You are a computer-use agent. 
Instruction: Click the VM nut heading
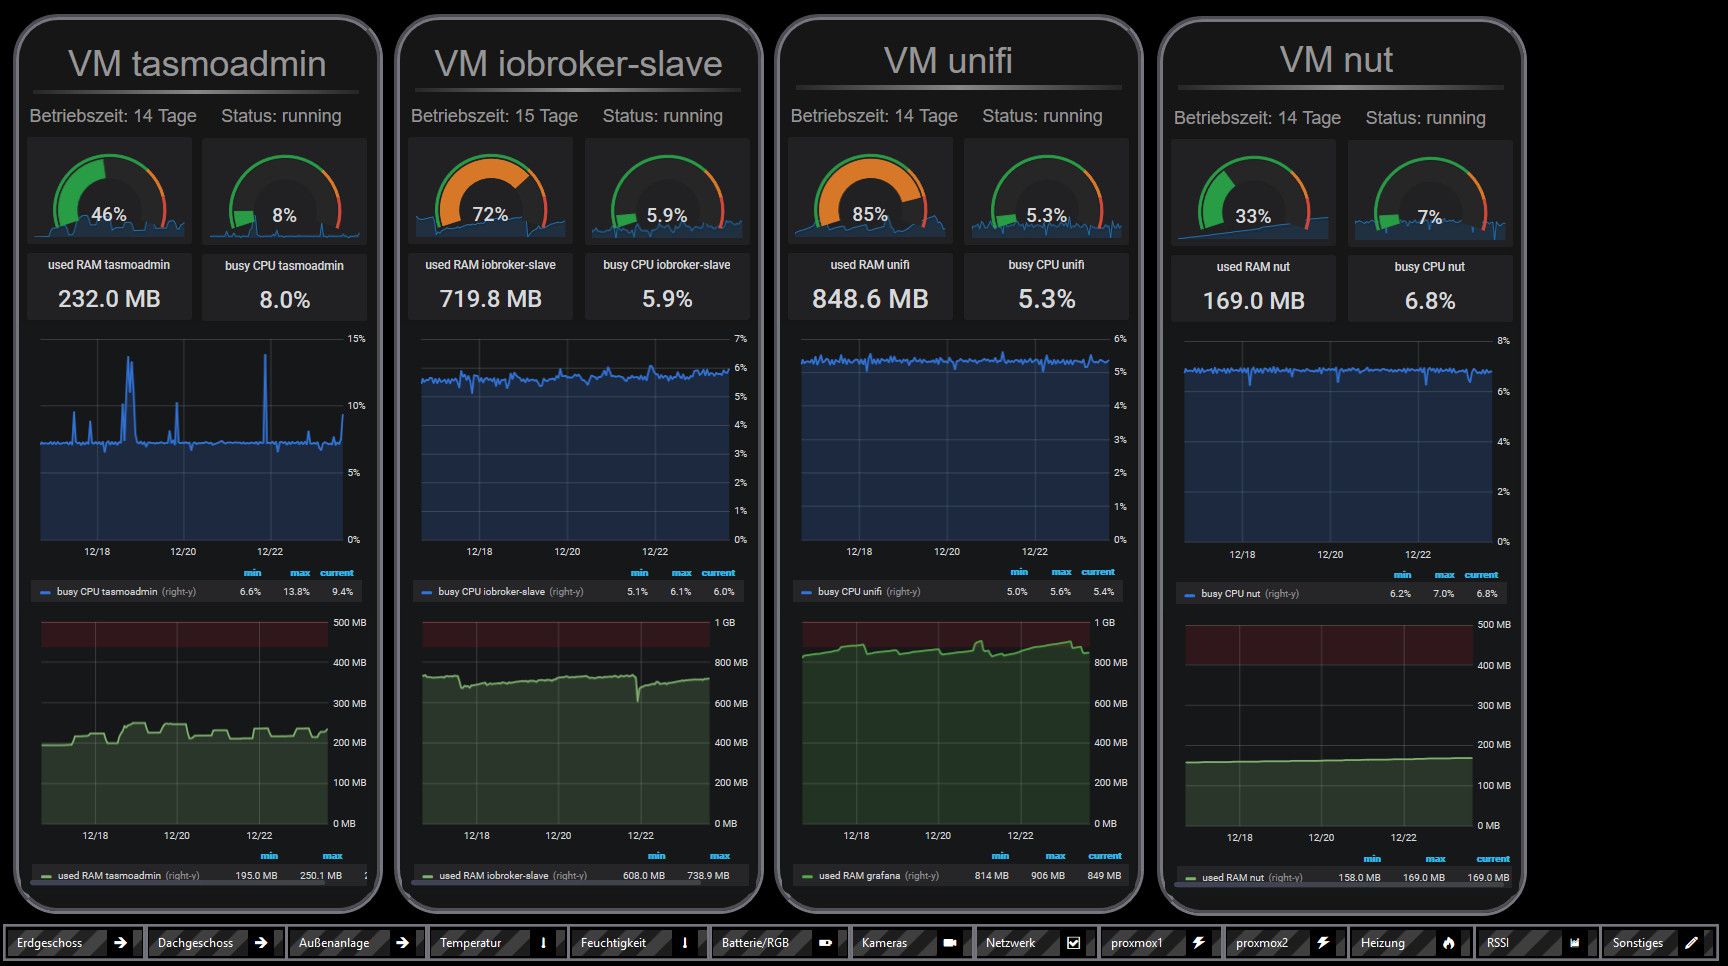(x=1336, y=60)
